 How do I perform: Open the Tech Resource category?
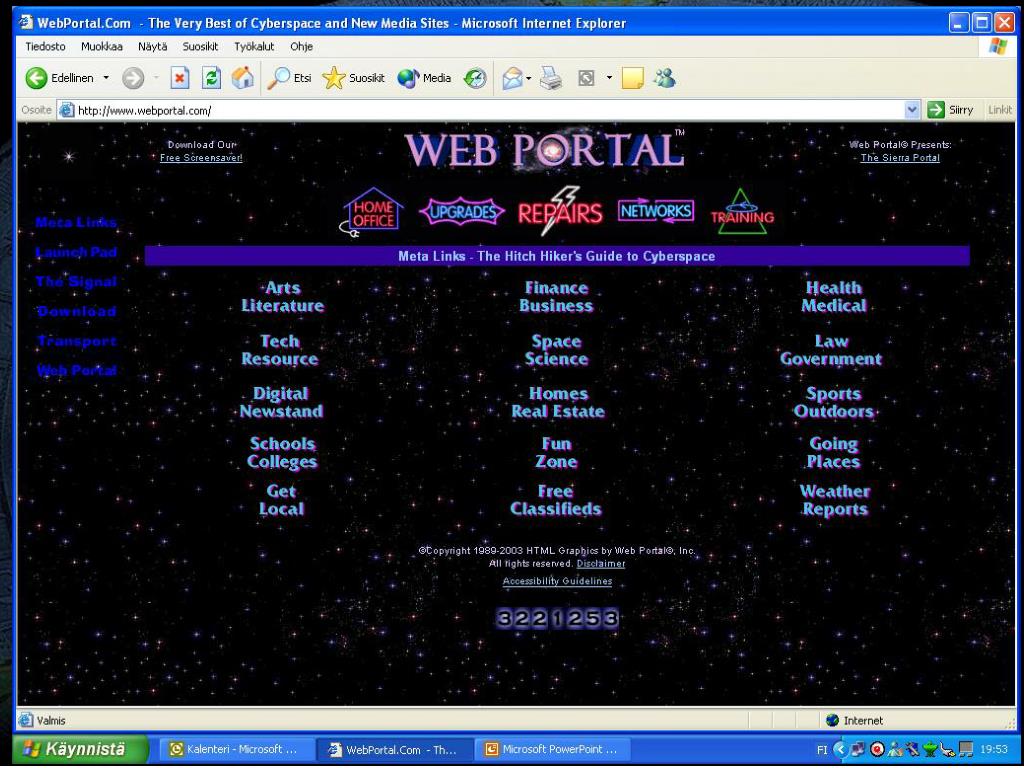280,350
